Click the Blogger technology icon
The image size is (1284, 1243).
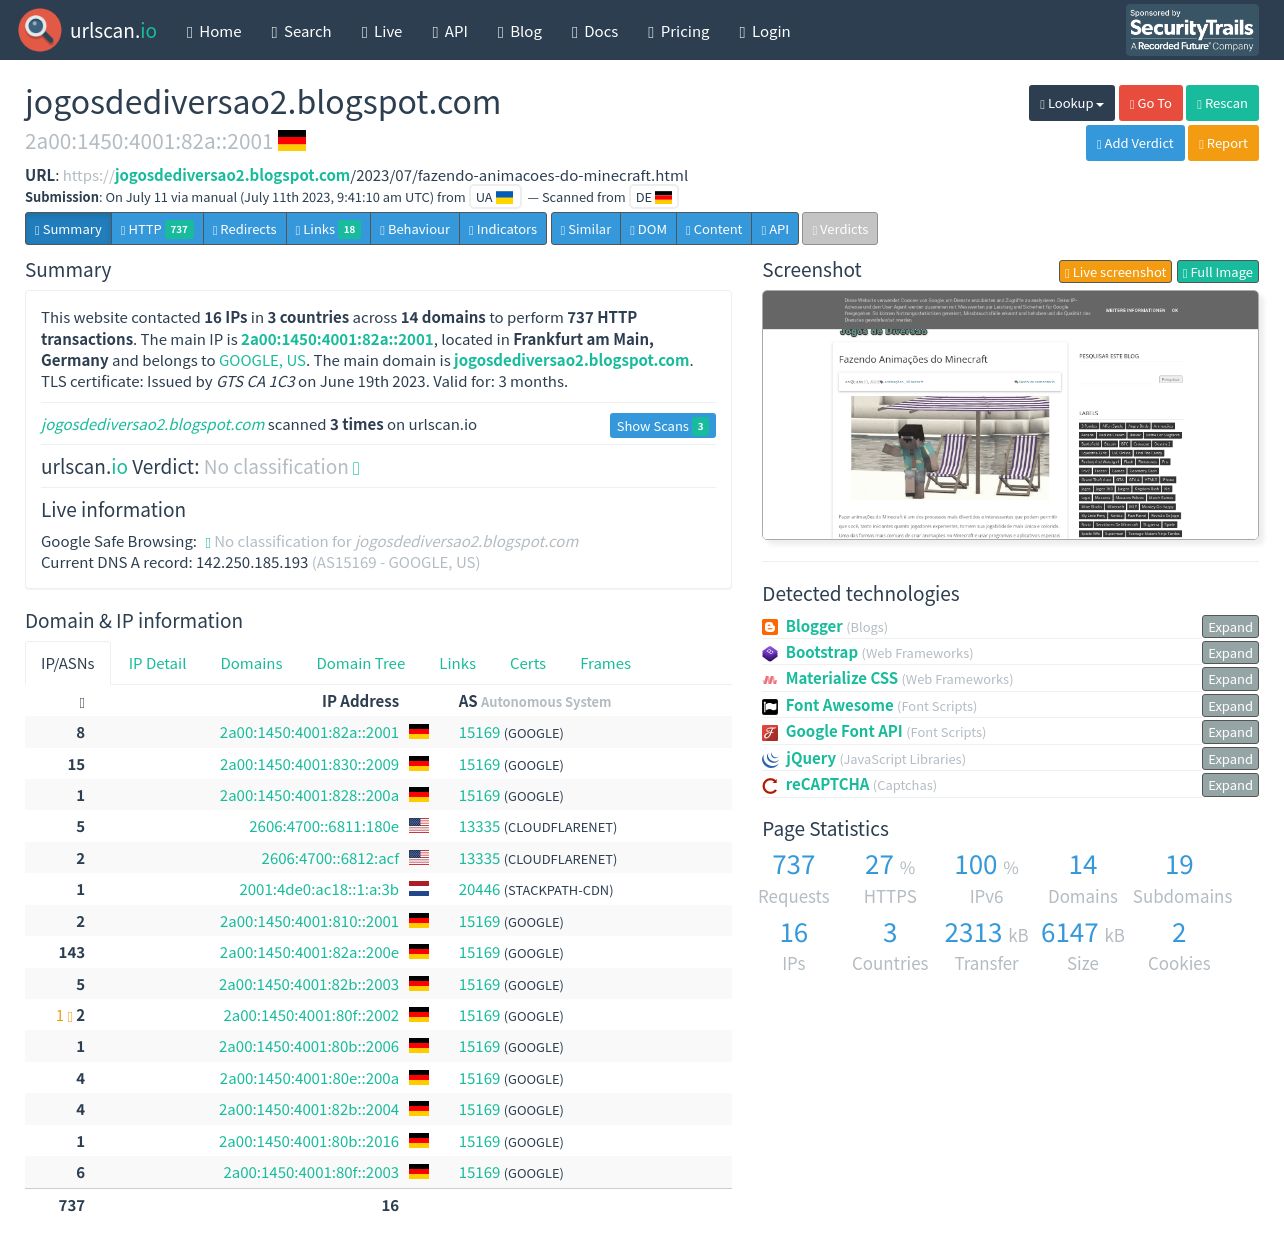[770, 627]
